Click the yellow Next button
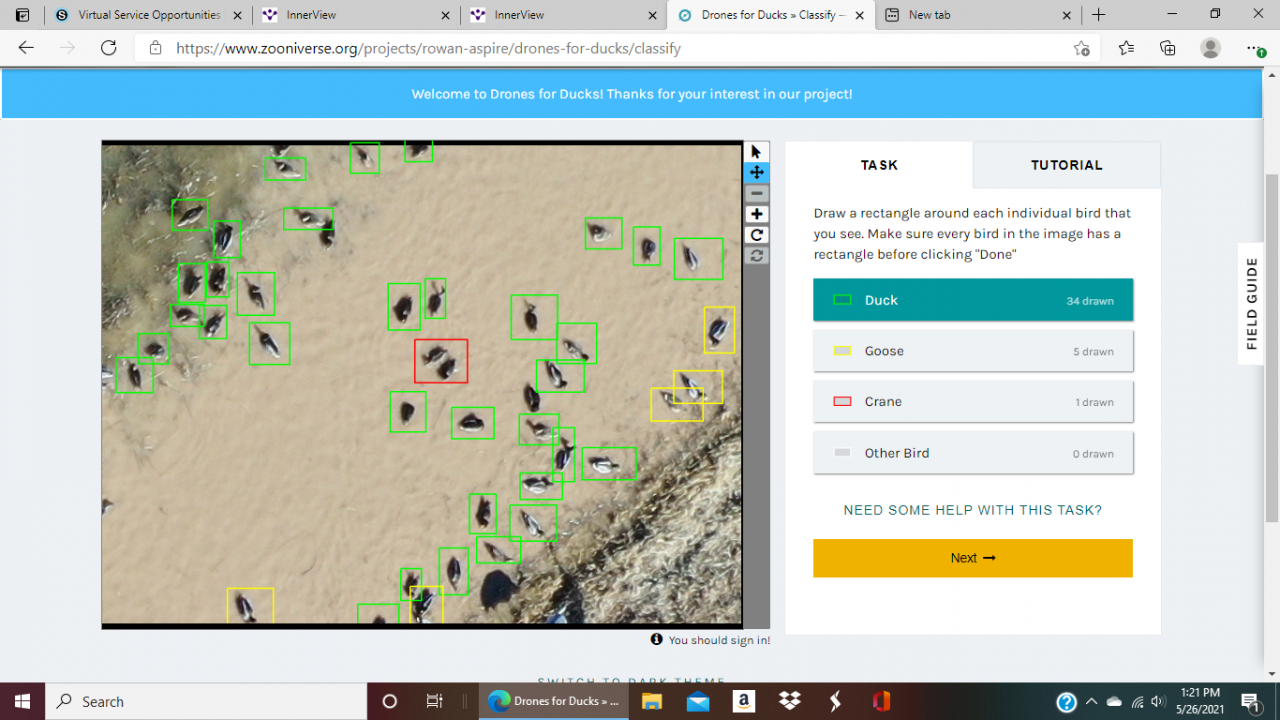 [973, 558]
